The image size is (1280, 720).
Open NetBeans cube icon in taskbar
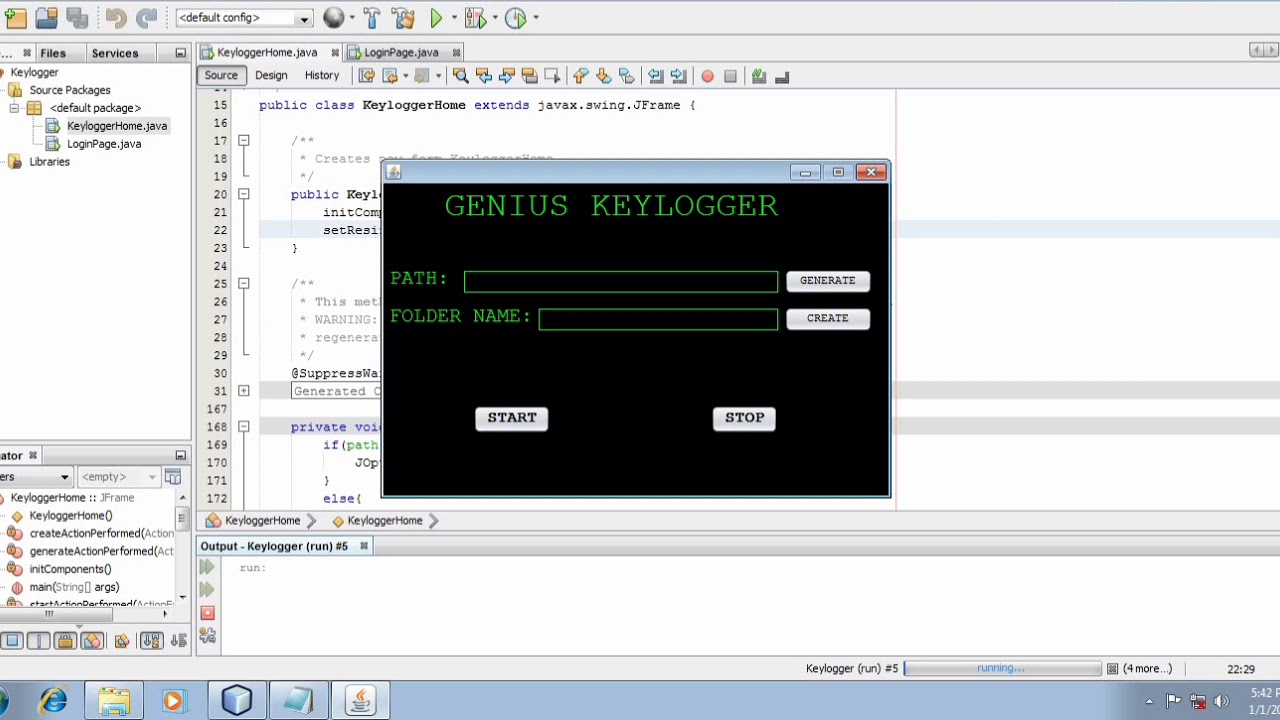(x=237, y=701)
